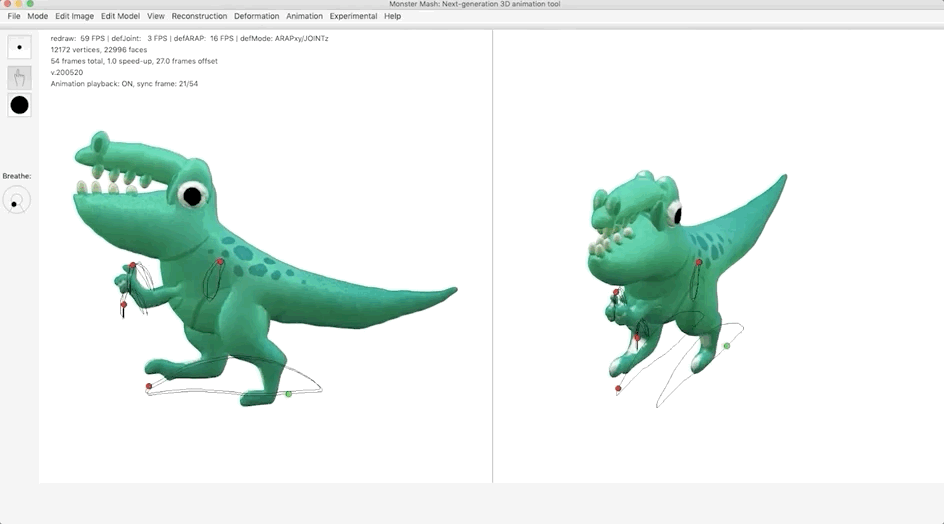
Task: Open the File menu
Action: [x=14, y=16]
